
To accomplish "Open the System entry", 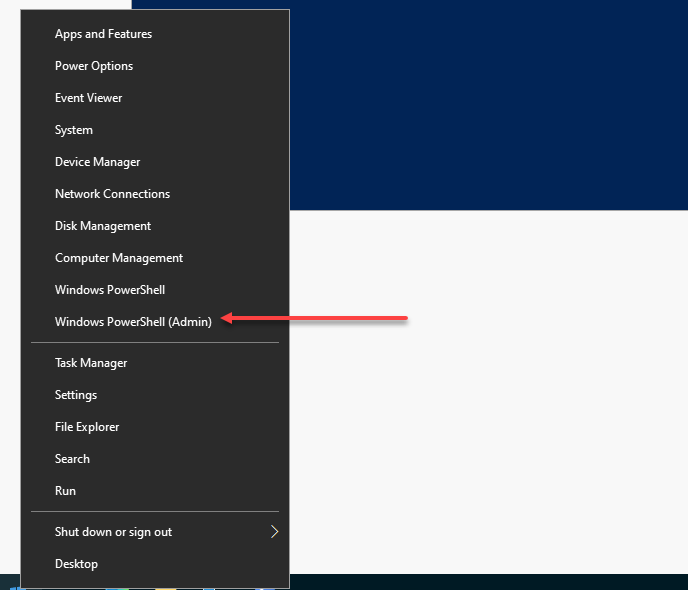I will (x=155, y=130).
